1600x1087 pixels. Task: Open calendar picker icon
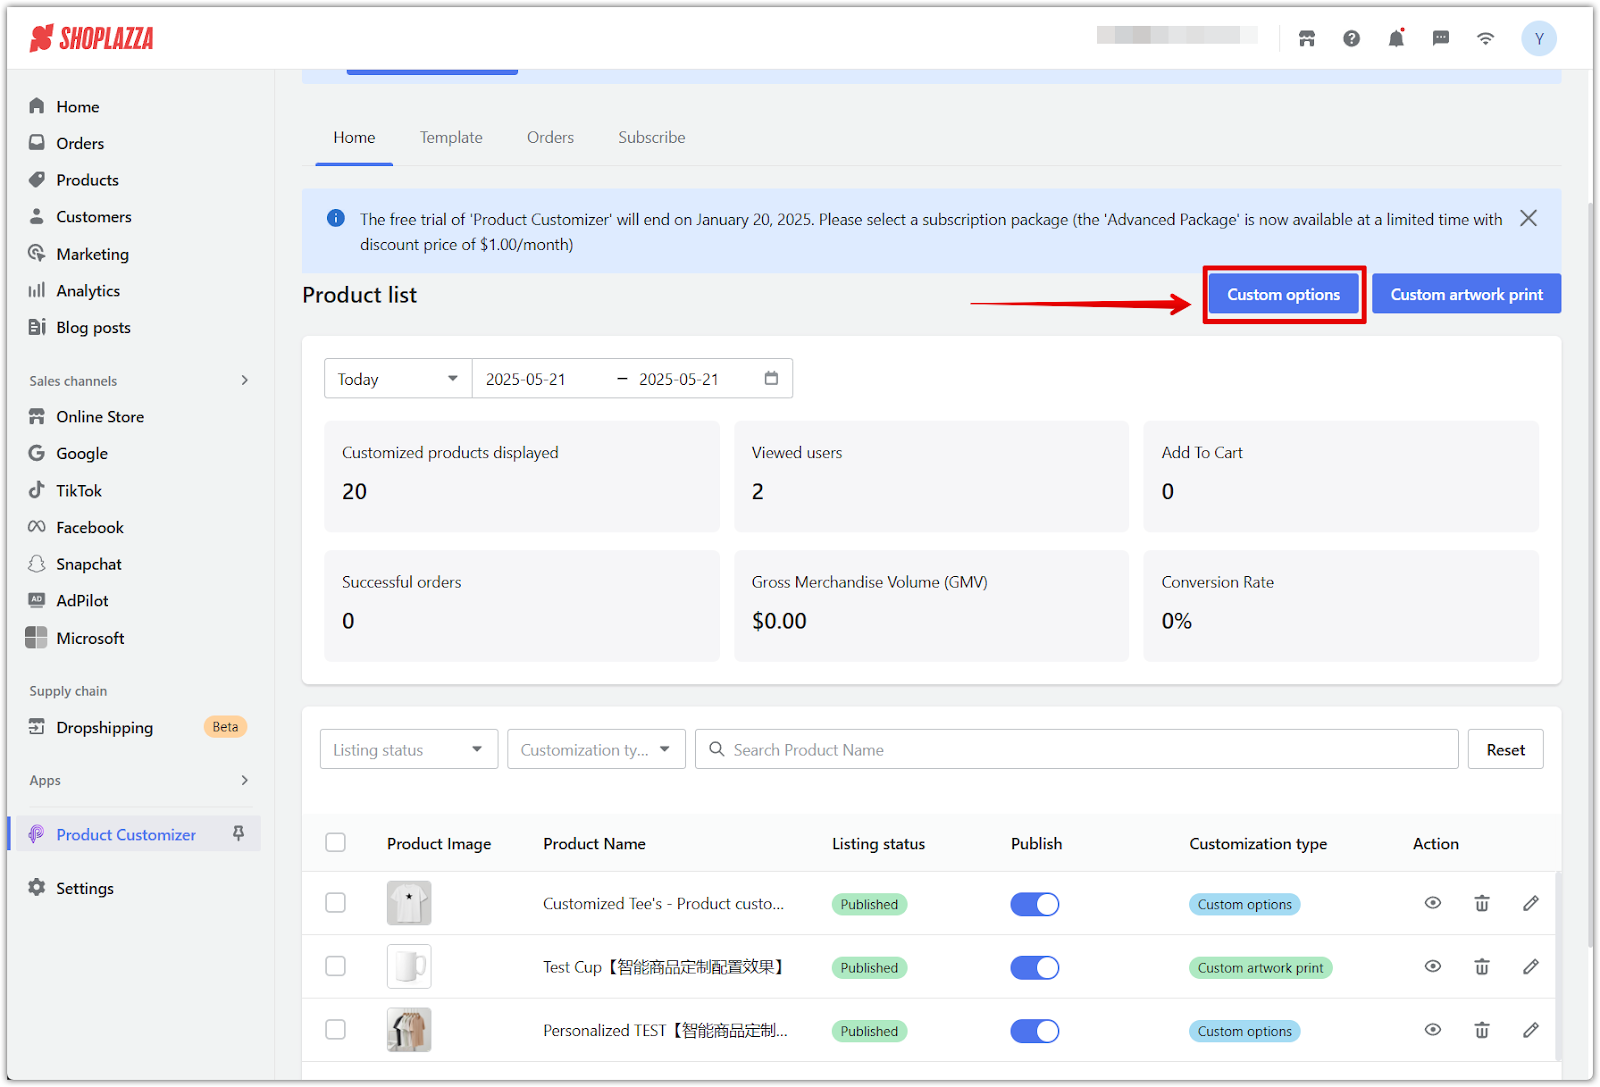coord(771,378)
